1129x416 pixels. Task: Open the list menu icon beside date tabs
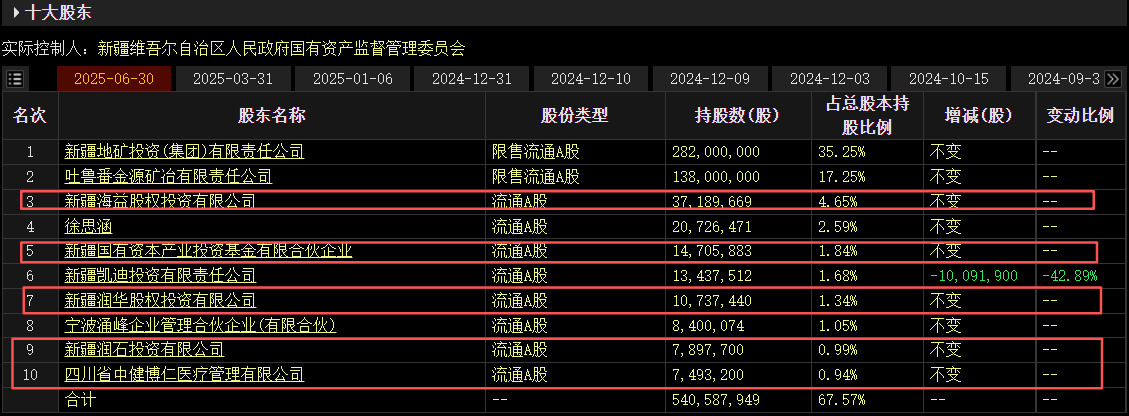(14, 79)
